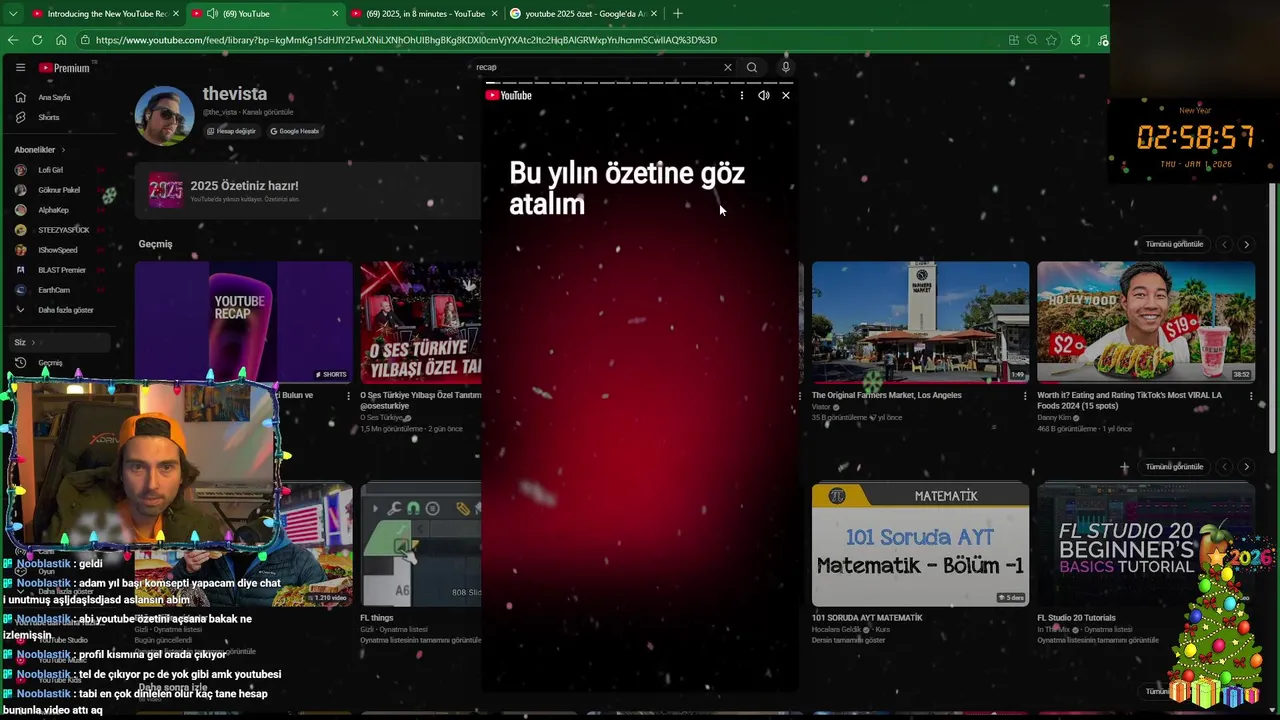Viewport: 1280px width, 720px height.
Task: Open FL Studio 20 Tutorials playlist
Action: (x=1146, y=544)
